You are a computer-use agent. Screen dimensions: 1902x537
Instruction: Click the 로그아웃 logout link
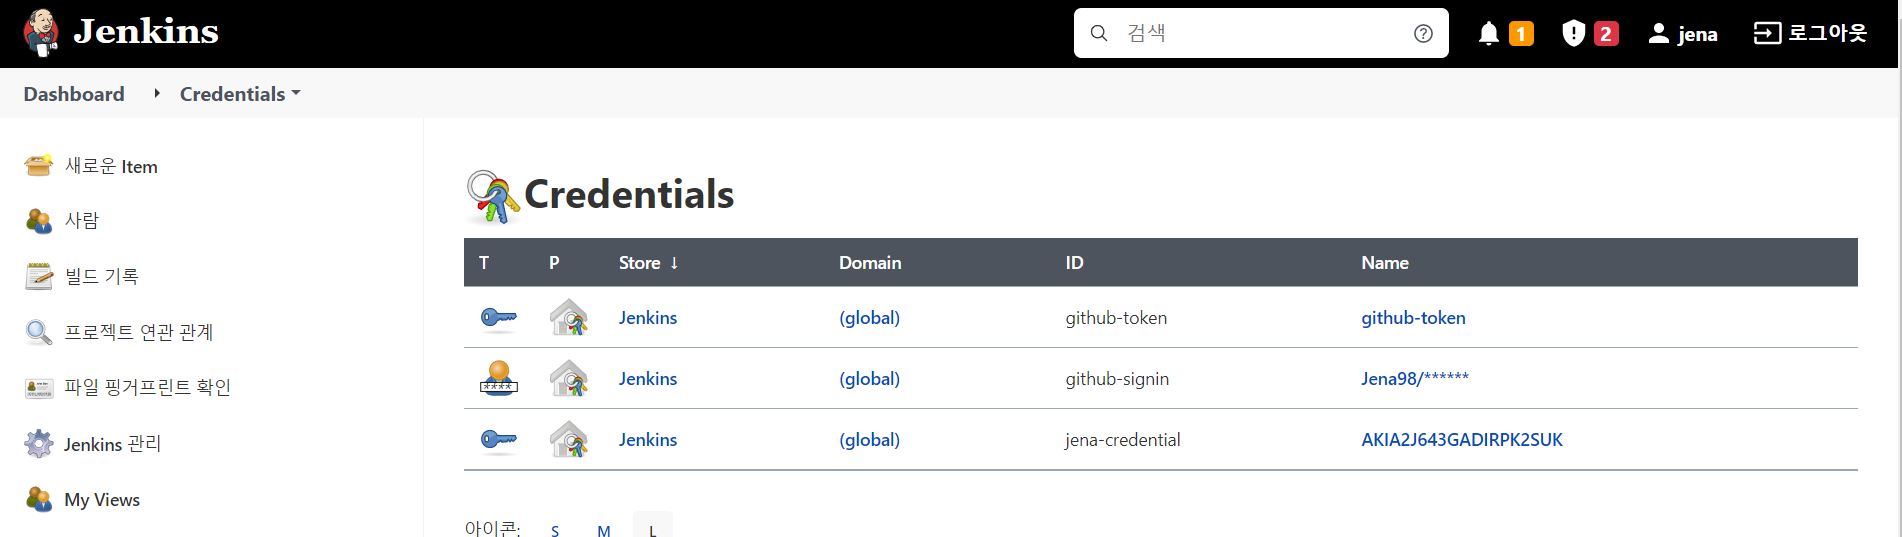pyautogui.click(x=1828, y=33)
